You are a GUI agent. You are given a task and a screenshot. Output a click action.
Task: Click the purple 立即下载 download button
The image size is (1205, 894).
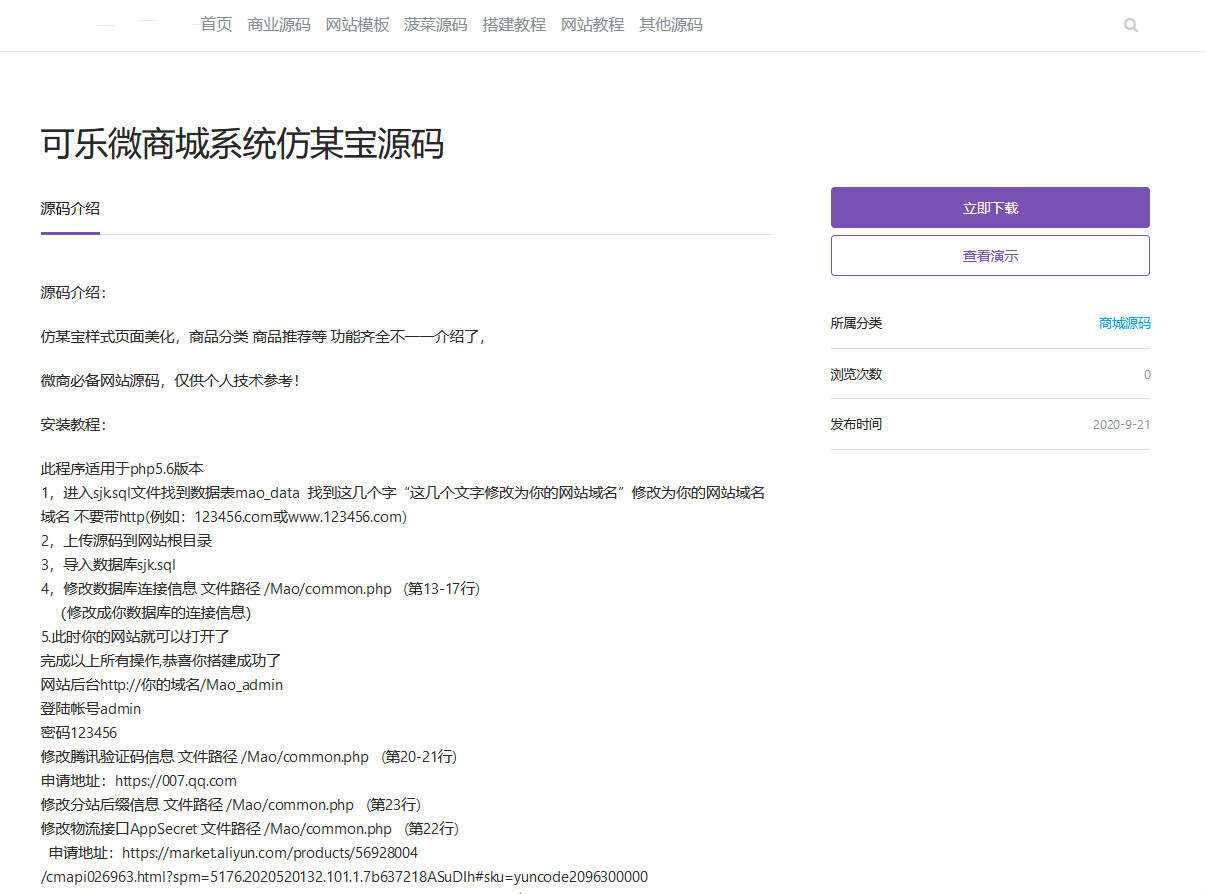pyautogui.click(x=989, y=207)
